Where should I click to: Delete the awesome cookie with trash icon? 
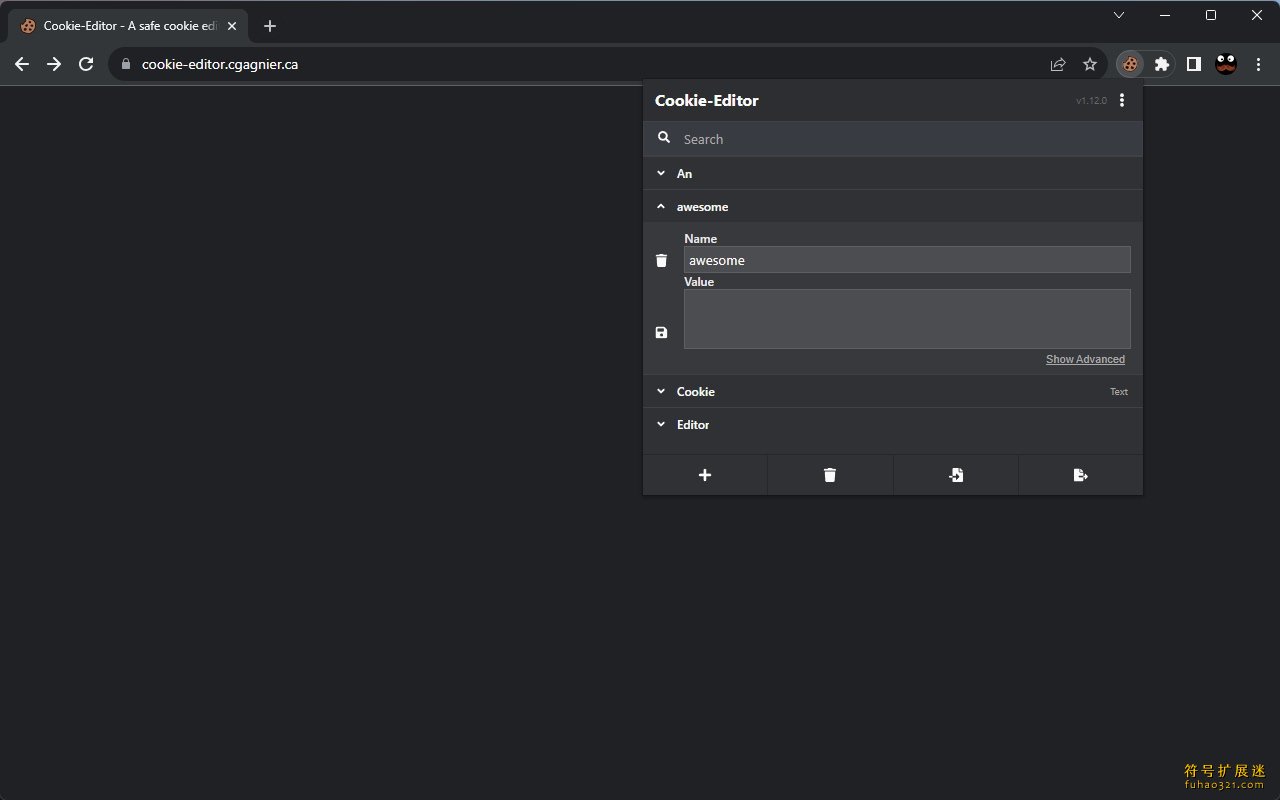point(661,260)
